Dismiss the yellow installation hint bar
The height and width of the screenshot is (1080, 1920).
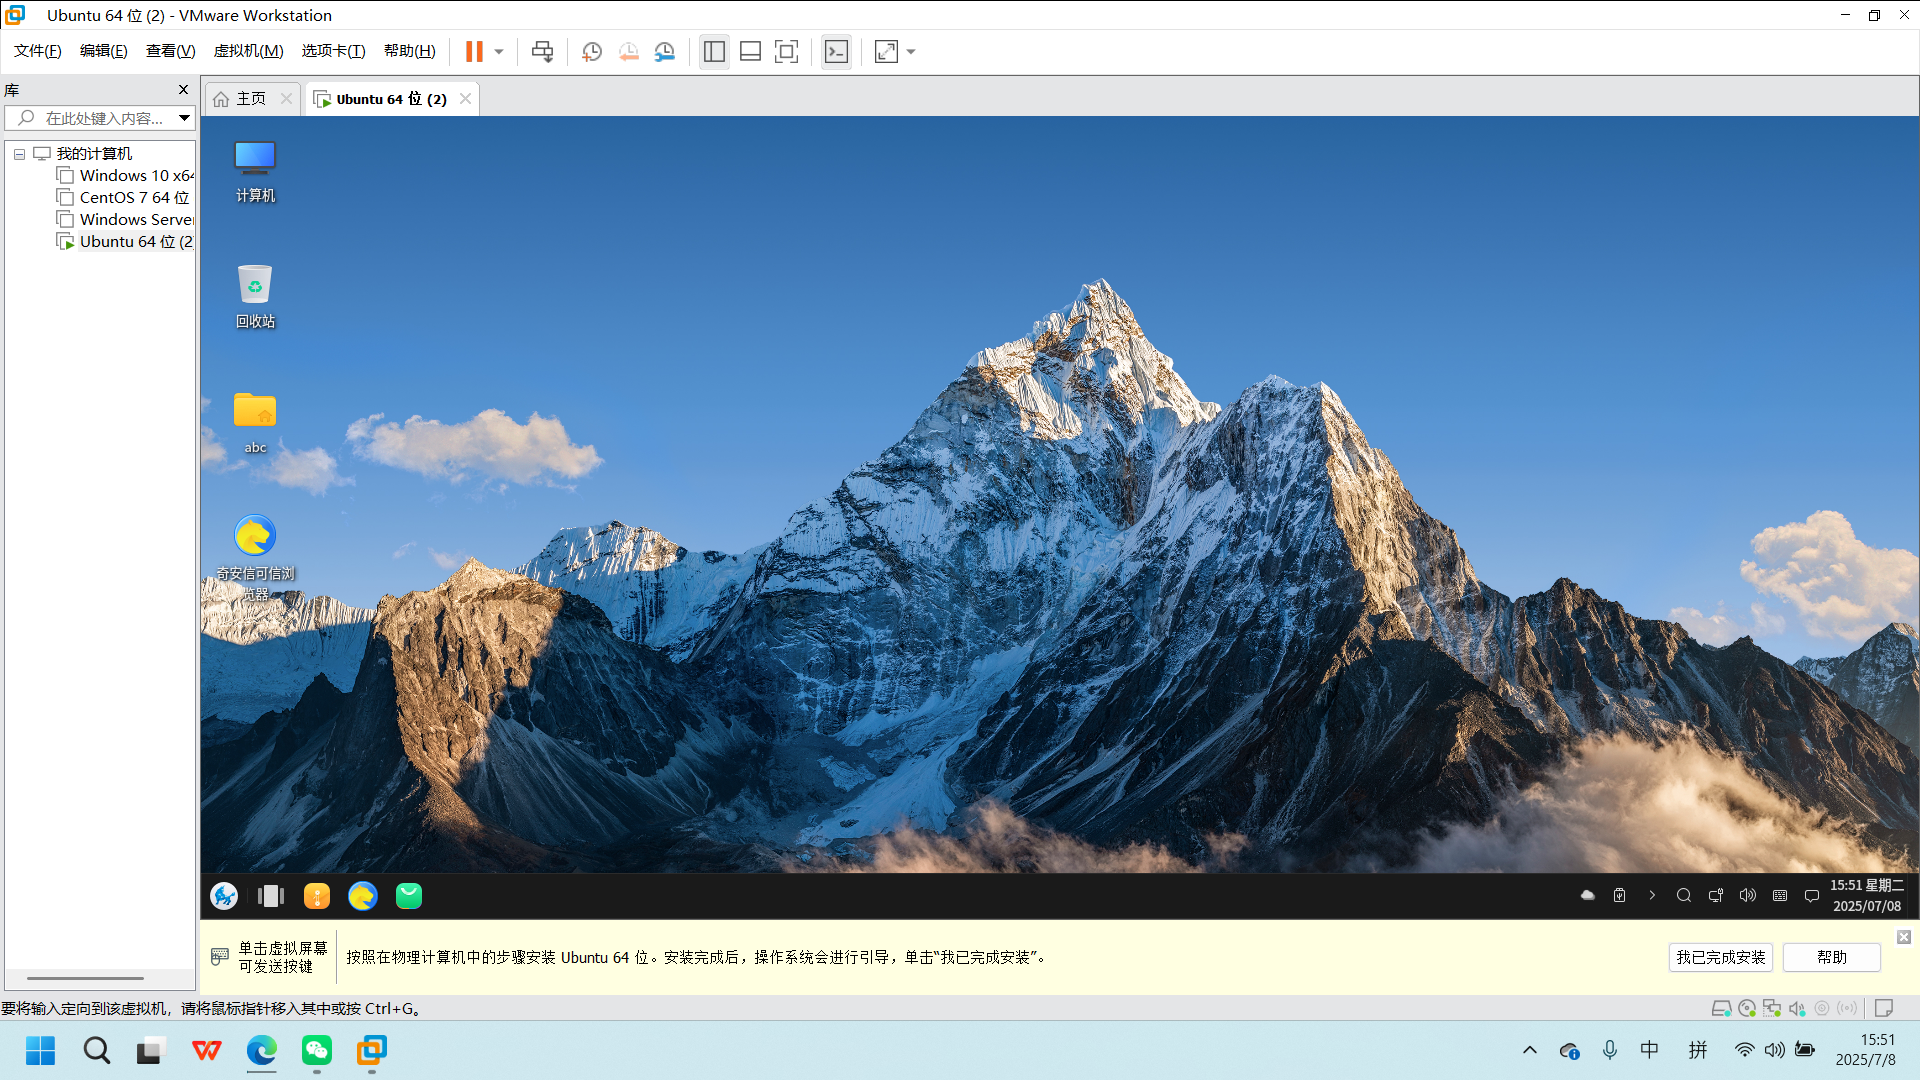pos(1904,937)
